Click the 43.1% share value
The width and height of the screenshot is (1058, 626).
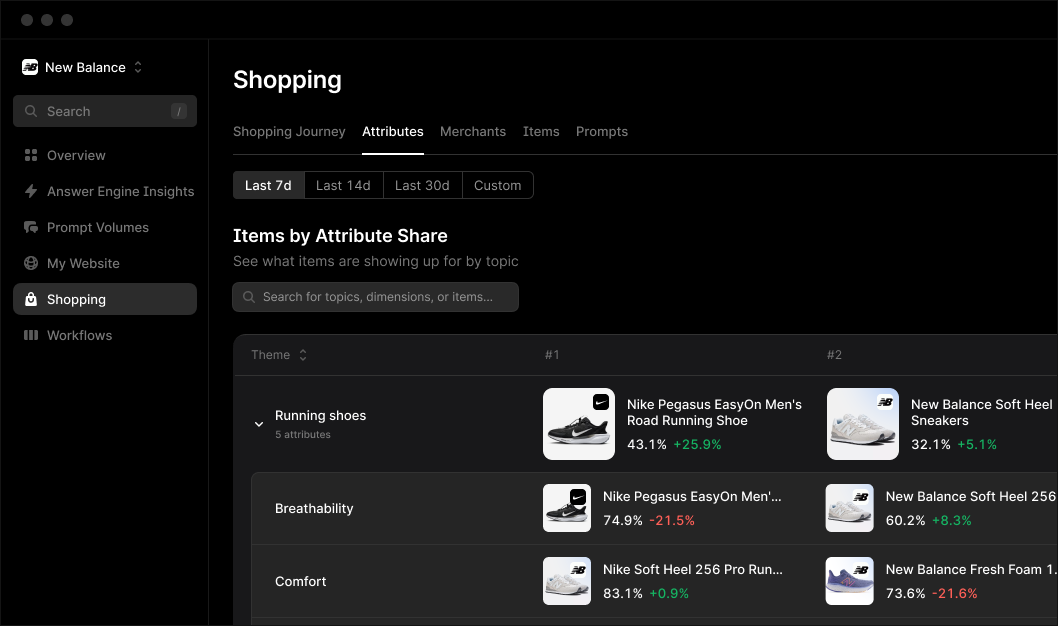click(x=646, y=445)
